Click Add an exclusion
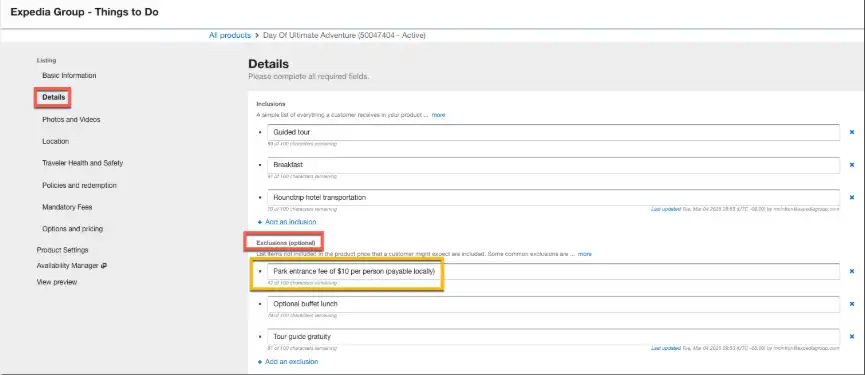Viewport: 865px width, 375px height. [x=288, y=362]
